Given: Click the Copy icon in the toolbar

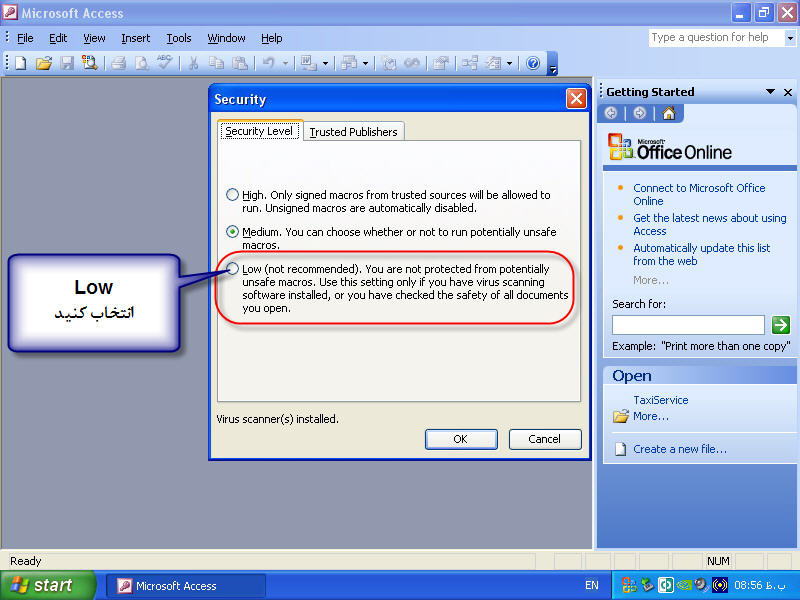Looking at the screenshot, I should (x=216, y=63).
